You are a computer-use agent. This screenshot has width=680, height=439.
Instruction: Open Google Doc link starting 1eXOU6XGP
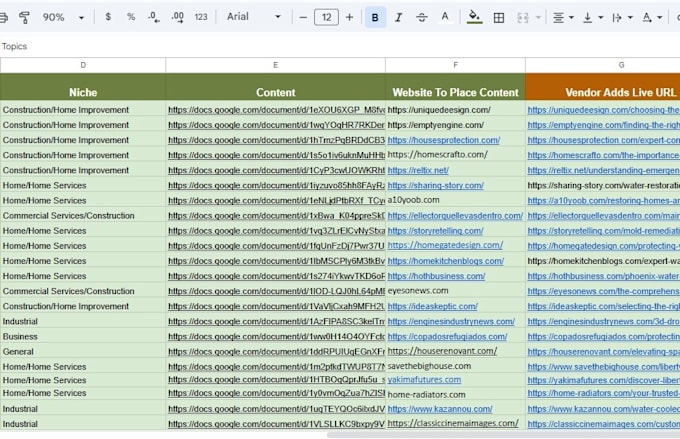(276, 110)
